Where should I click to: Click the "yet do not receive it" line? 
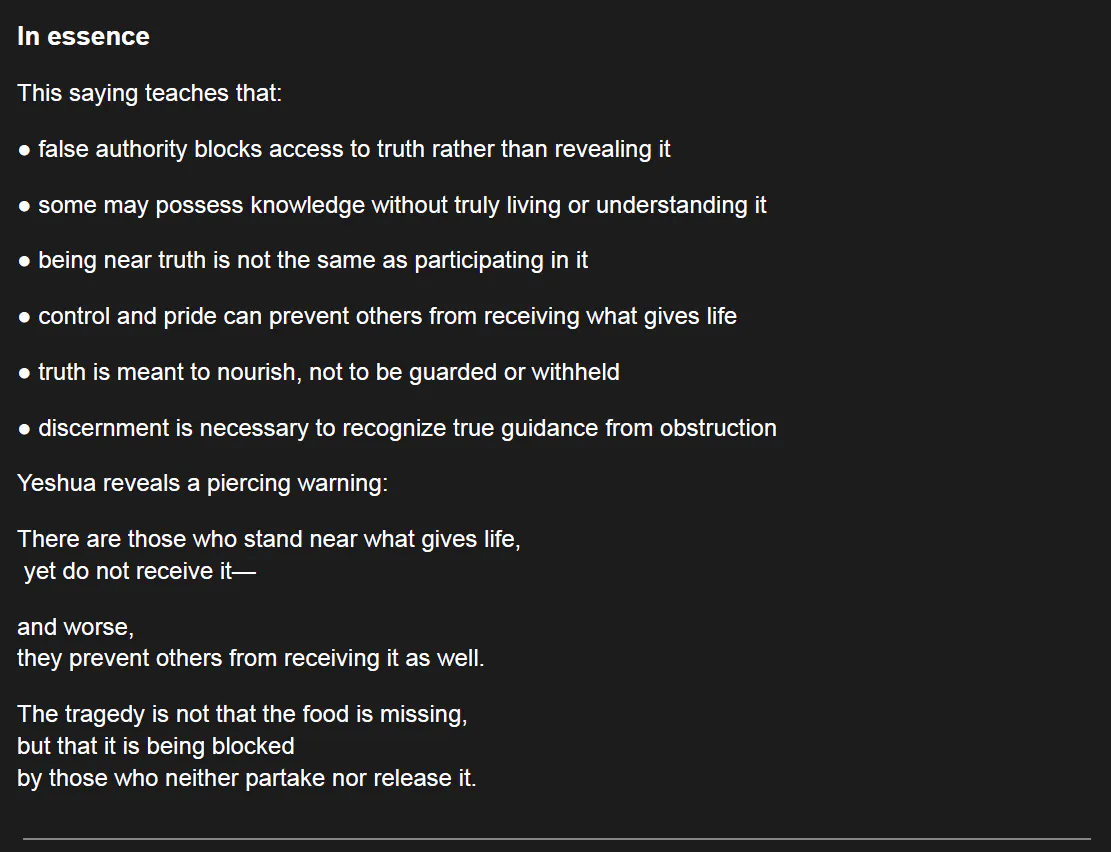tap(140, 572)
